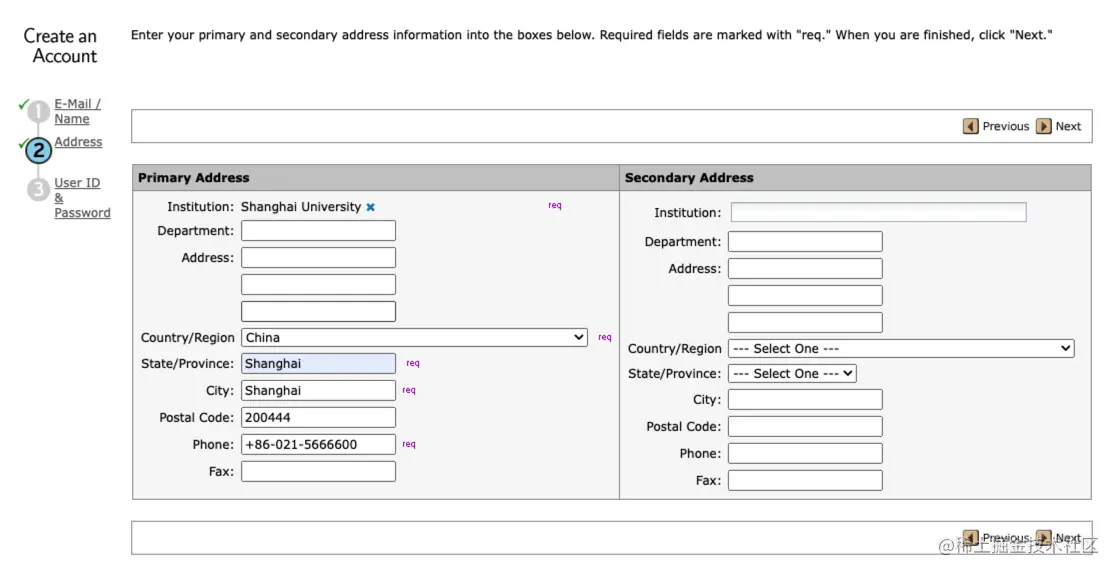The width and height of the screenshot is (1116, 573).
Task: Click the bottom Previous arrow icon
Action: click(970, 538)
